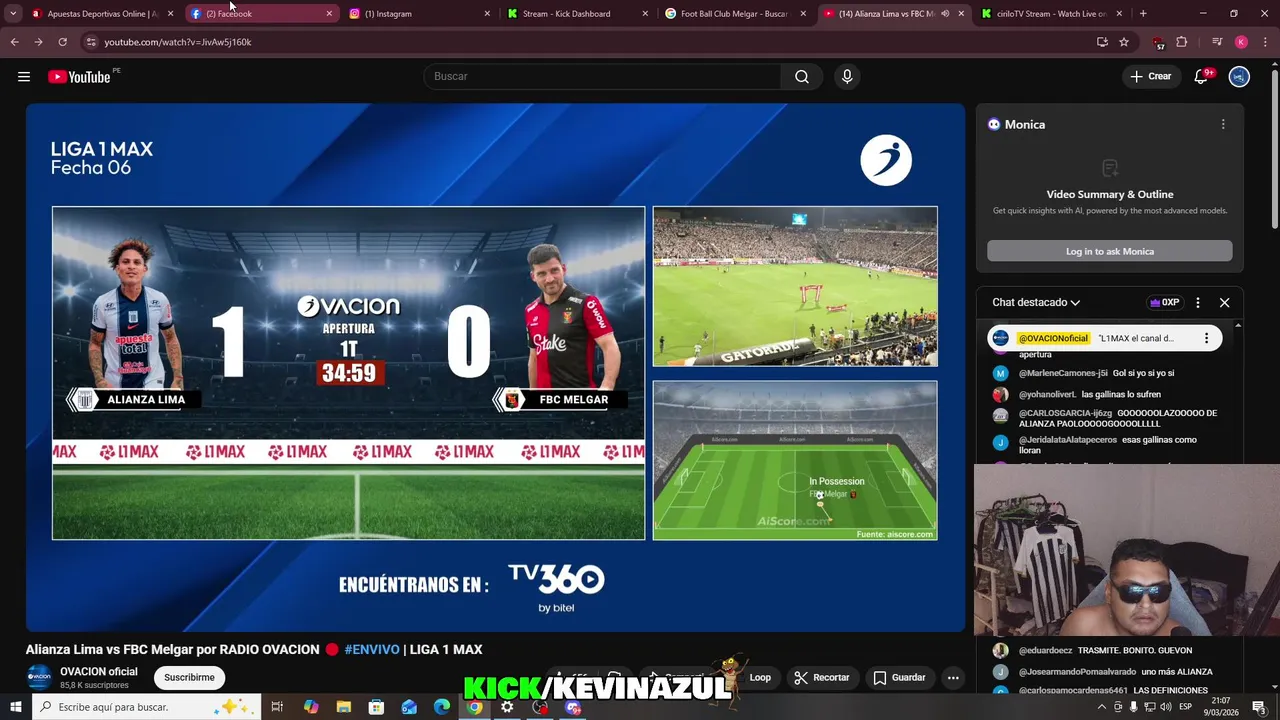
Task: Open Microsoft Store from the taskbar
Action: point(376,707)
